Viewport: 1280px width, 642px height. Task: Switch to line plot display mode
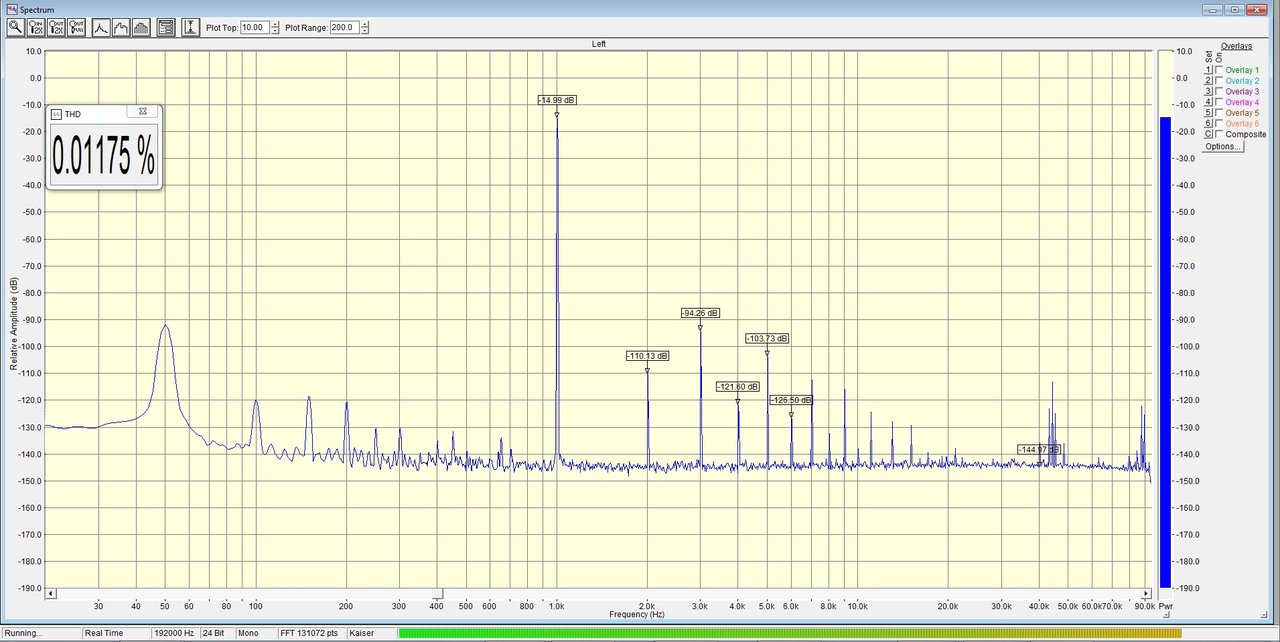click(101, 28)
